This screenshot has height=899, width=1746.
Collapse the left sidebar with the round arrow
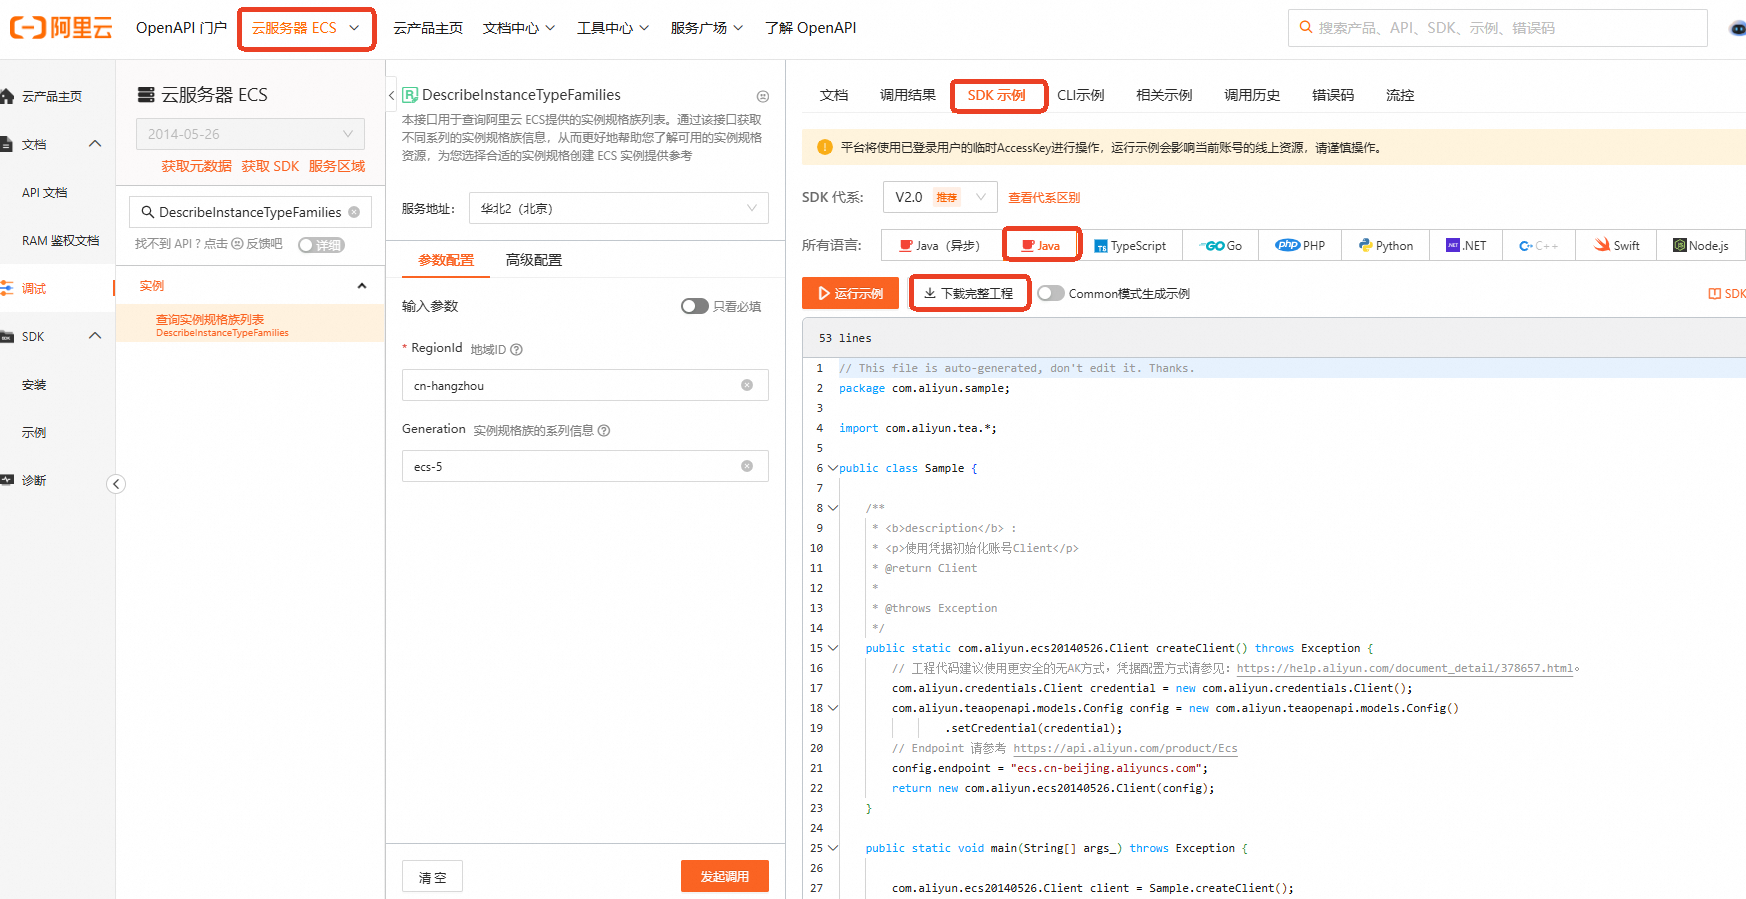tap(116, 484)
